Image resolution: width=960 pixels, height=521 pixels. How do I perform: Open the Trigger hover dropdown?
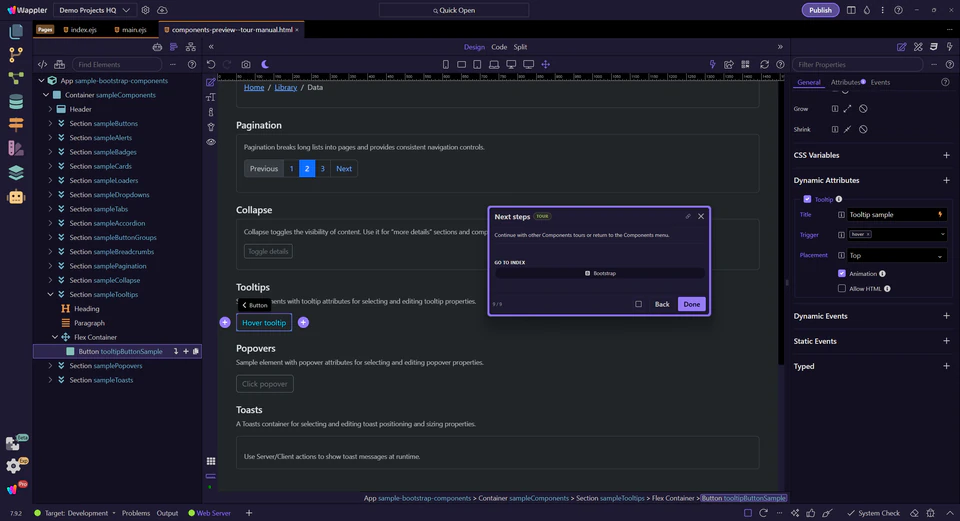point(897,234)
